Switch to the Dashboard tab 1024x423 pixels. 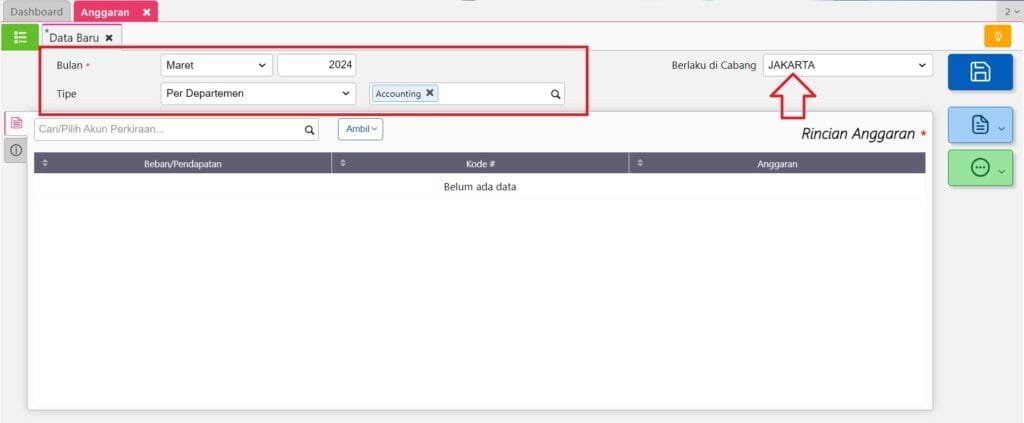tap(36, 12)
